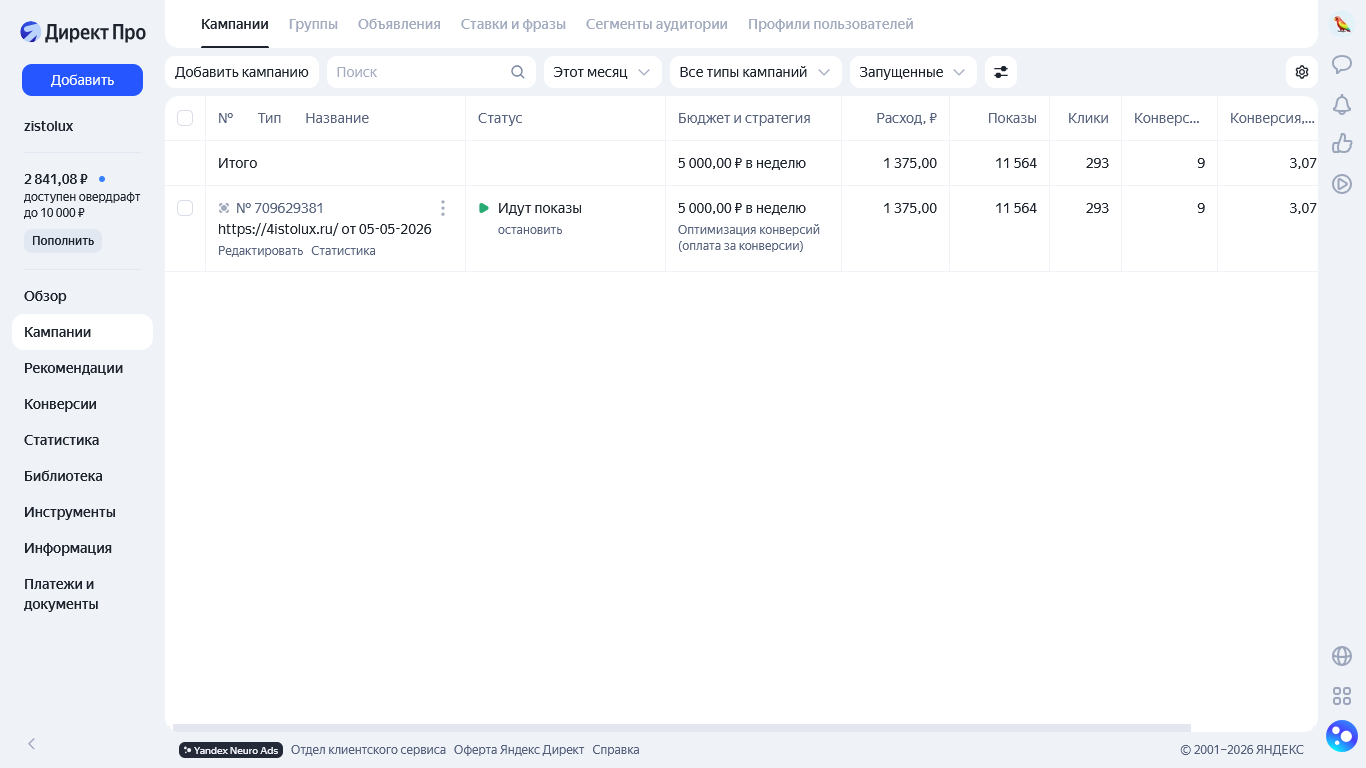Image resolution: width=1366 pixels, height=768 pixels.
Task: Open Статистика link under campaign
Action: (x=343, y=251)
